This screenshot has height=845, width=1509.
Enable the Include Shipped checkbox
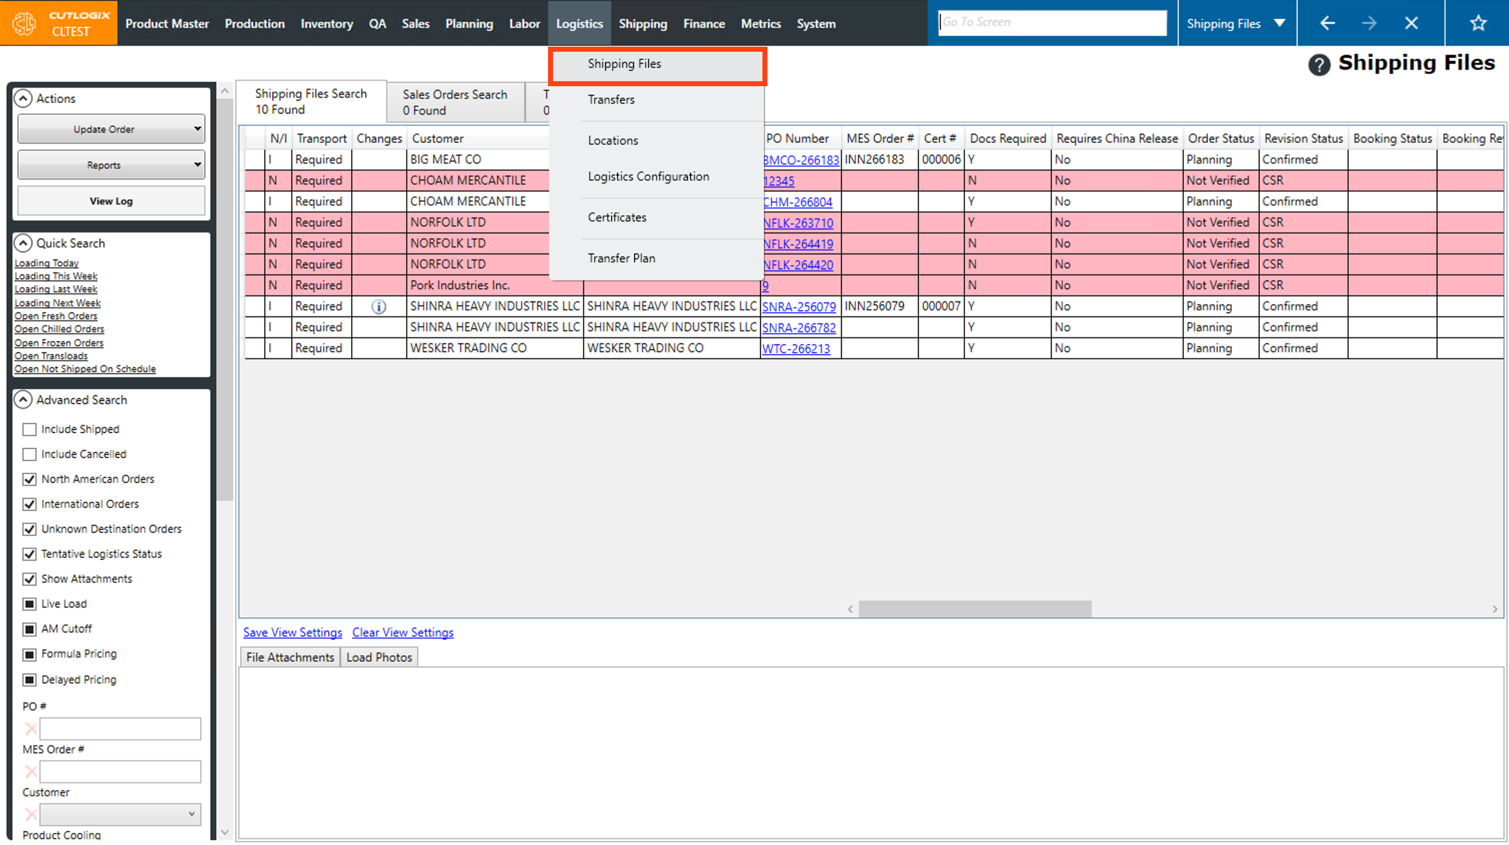tap(30, 429)
